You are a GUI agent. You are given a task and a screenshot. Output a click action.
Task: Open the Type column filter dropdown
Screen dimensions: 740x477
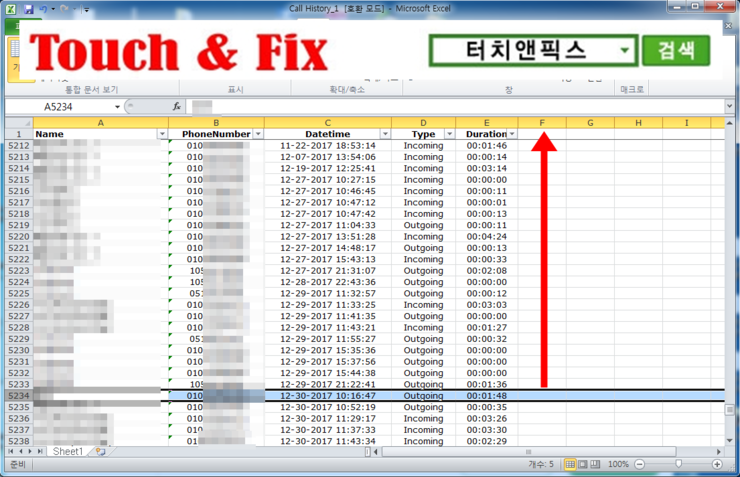449,134
